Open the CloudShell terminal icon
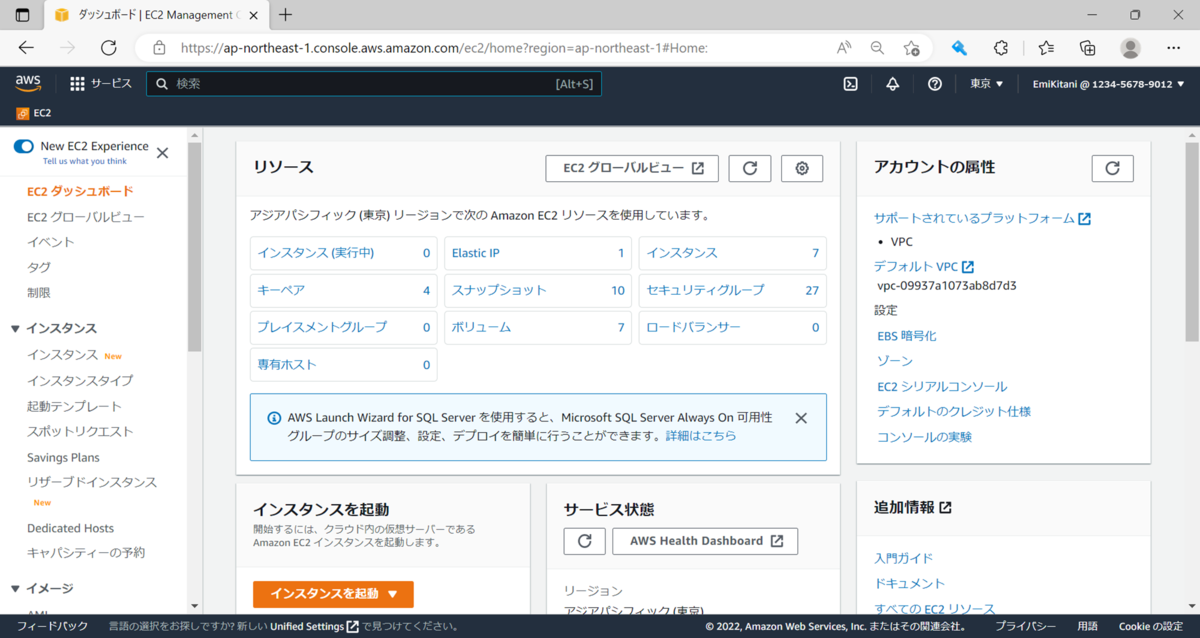This screenshot has height=638, width=1200. 850,84
